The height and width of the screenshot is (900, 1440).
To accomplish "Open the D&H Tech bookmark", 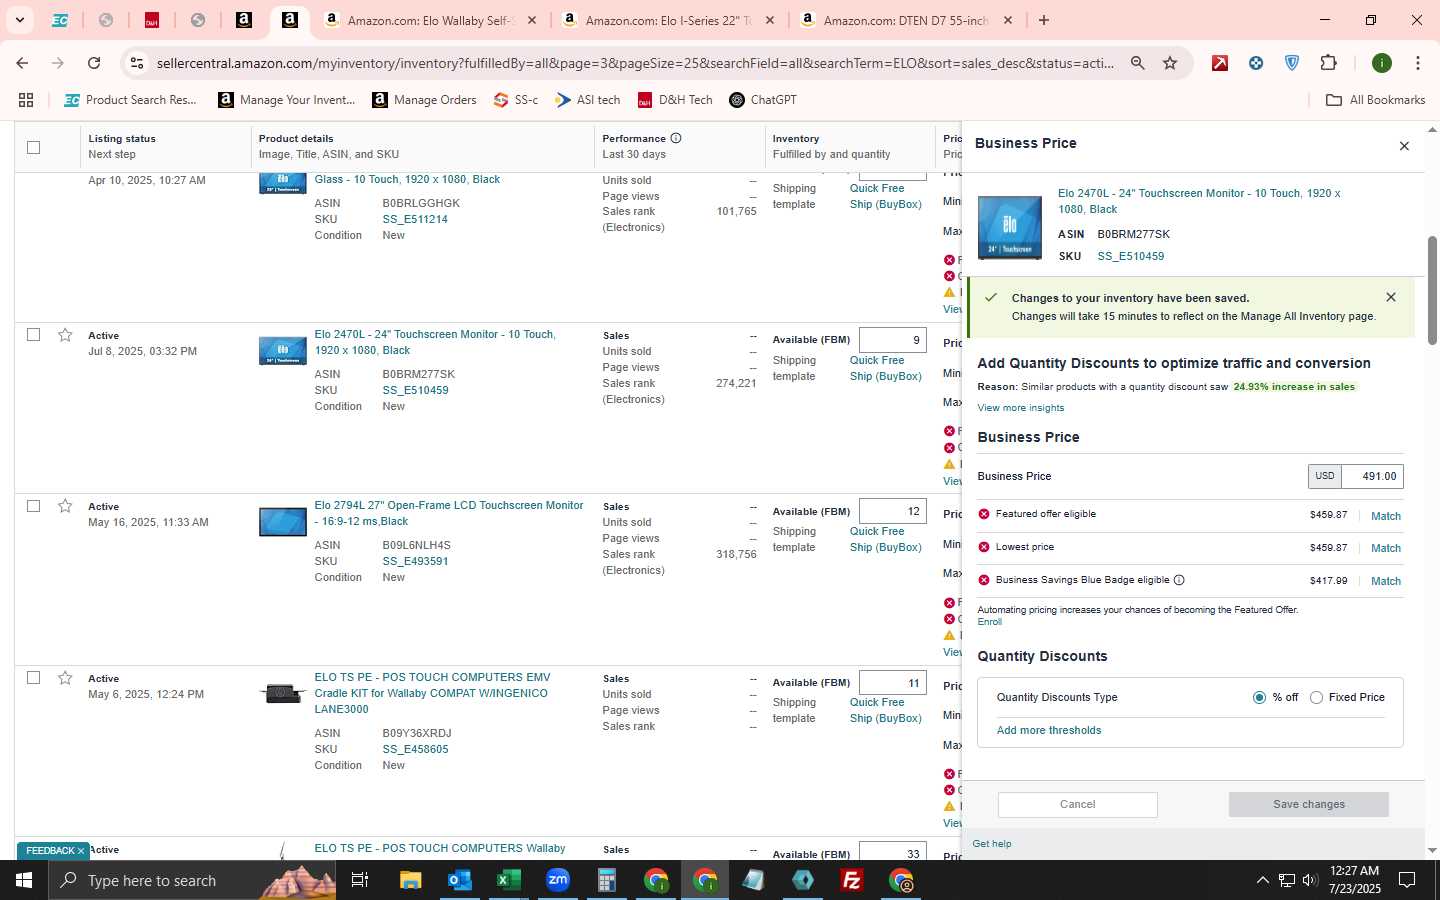I will click(x=675, y=100).
